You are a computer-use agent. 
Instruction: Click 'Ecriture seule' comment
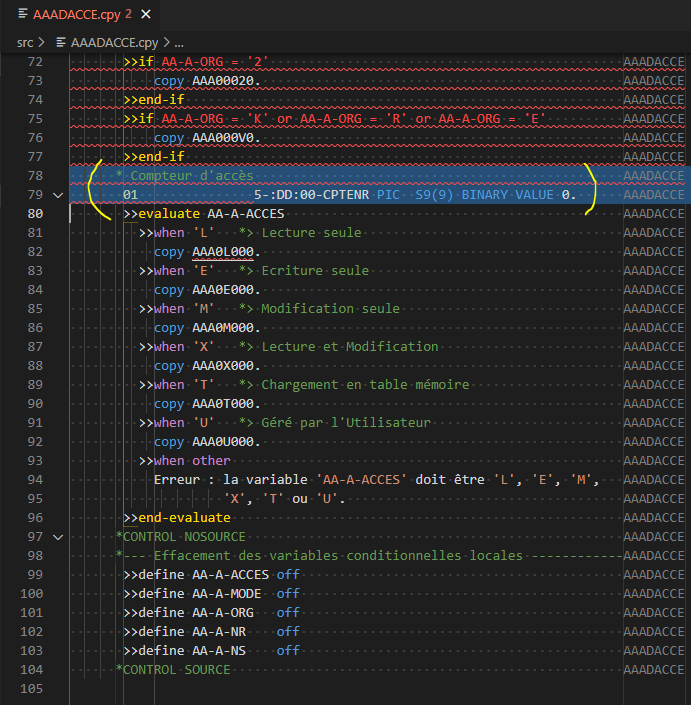pyautogui.click(x=315, y=271)
